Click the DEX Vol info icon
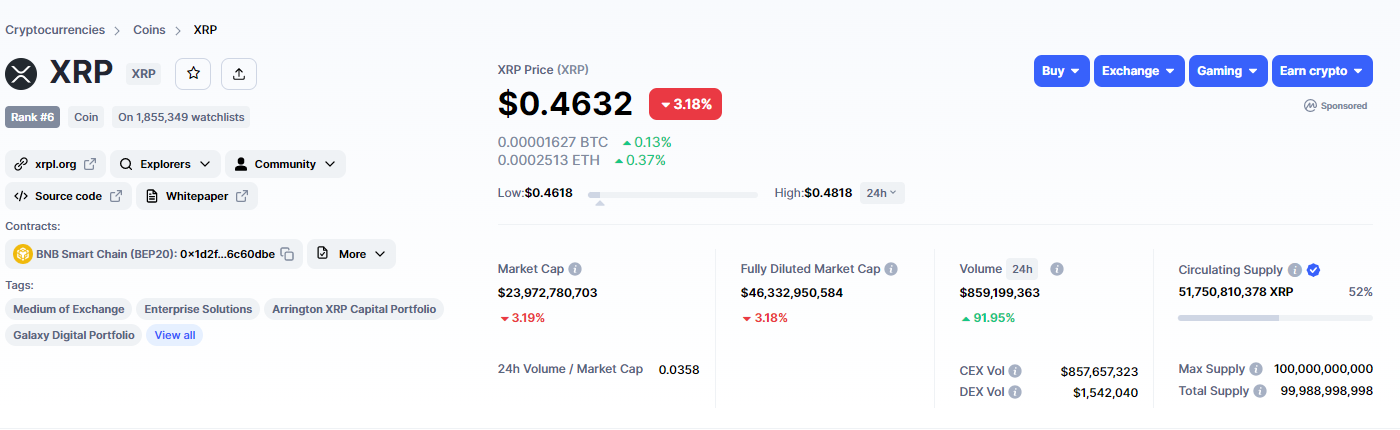Screen dimensions: 1400x430 (x=1015, y=392)
